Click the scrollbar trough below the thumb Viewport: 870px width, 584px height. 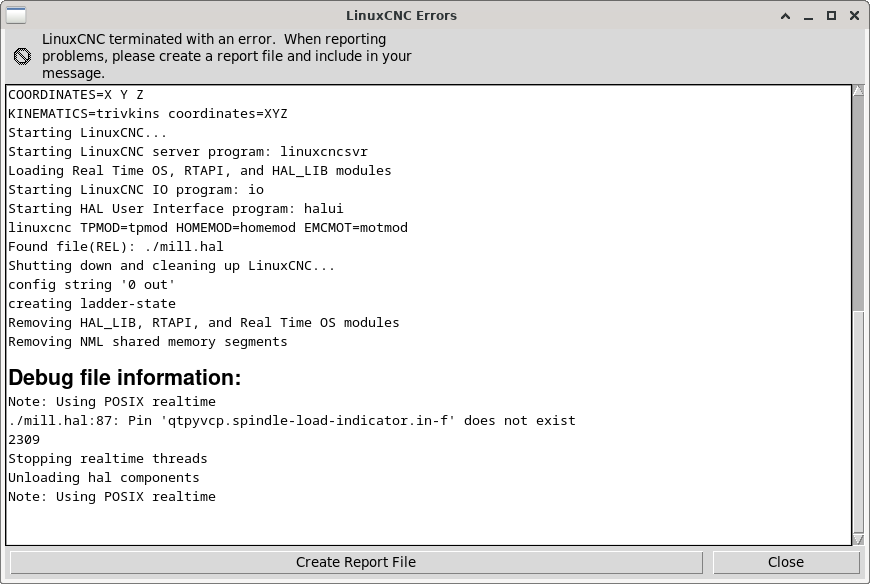pos(858,422)
